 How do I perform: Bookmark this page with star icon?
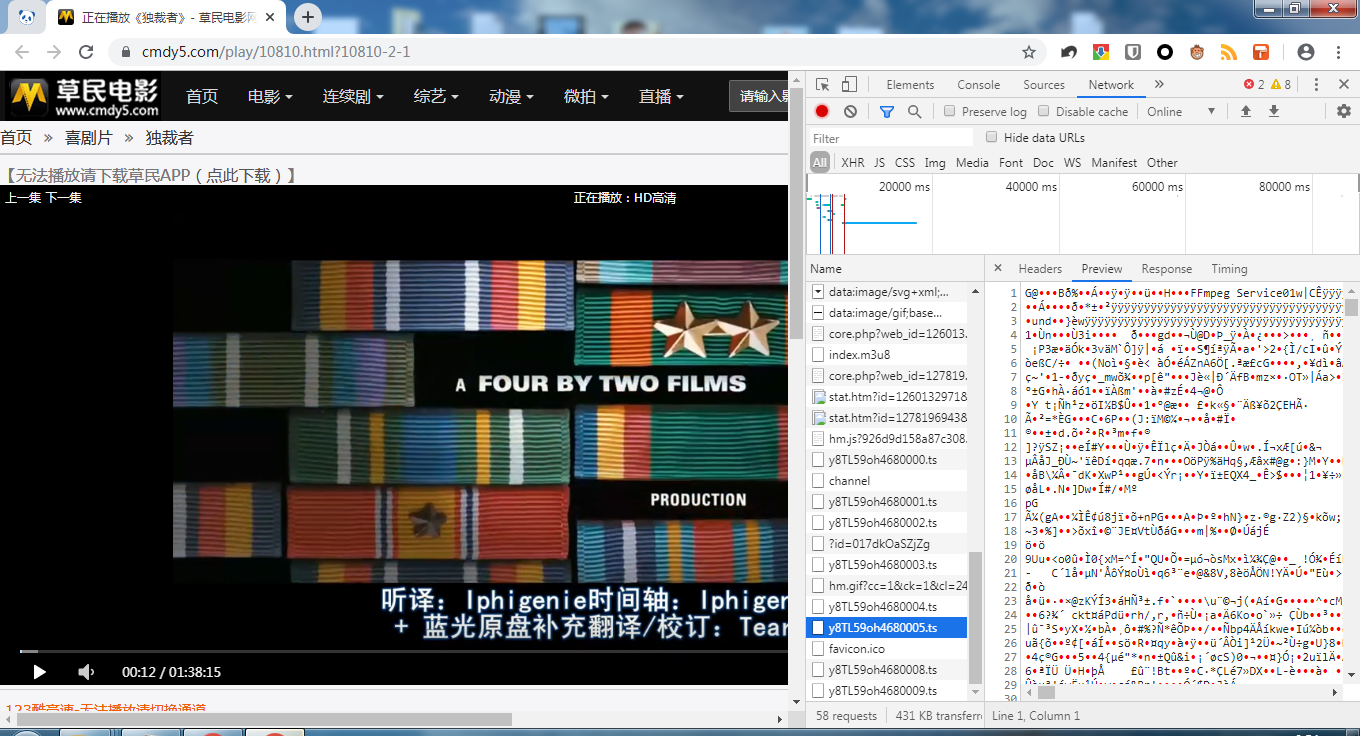coord(1029,52)
